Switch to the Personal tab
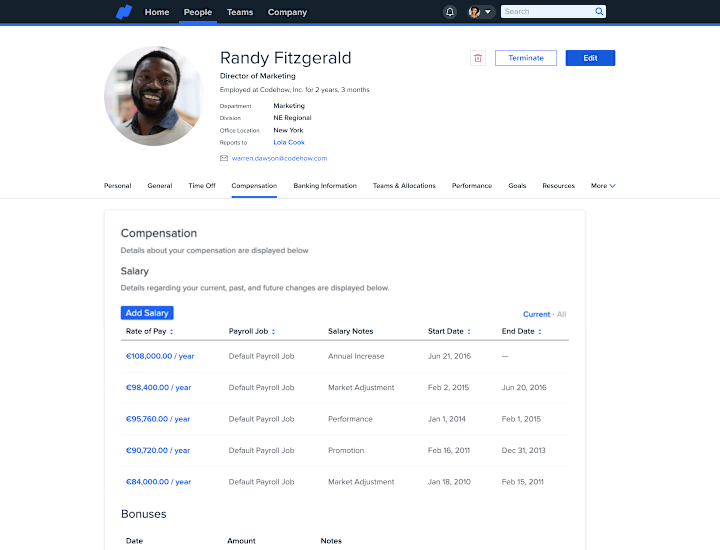This screenshot has width=720, height=550. pyautogui.click(x=118, y=186)
